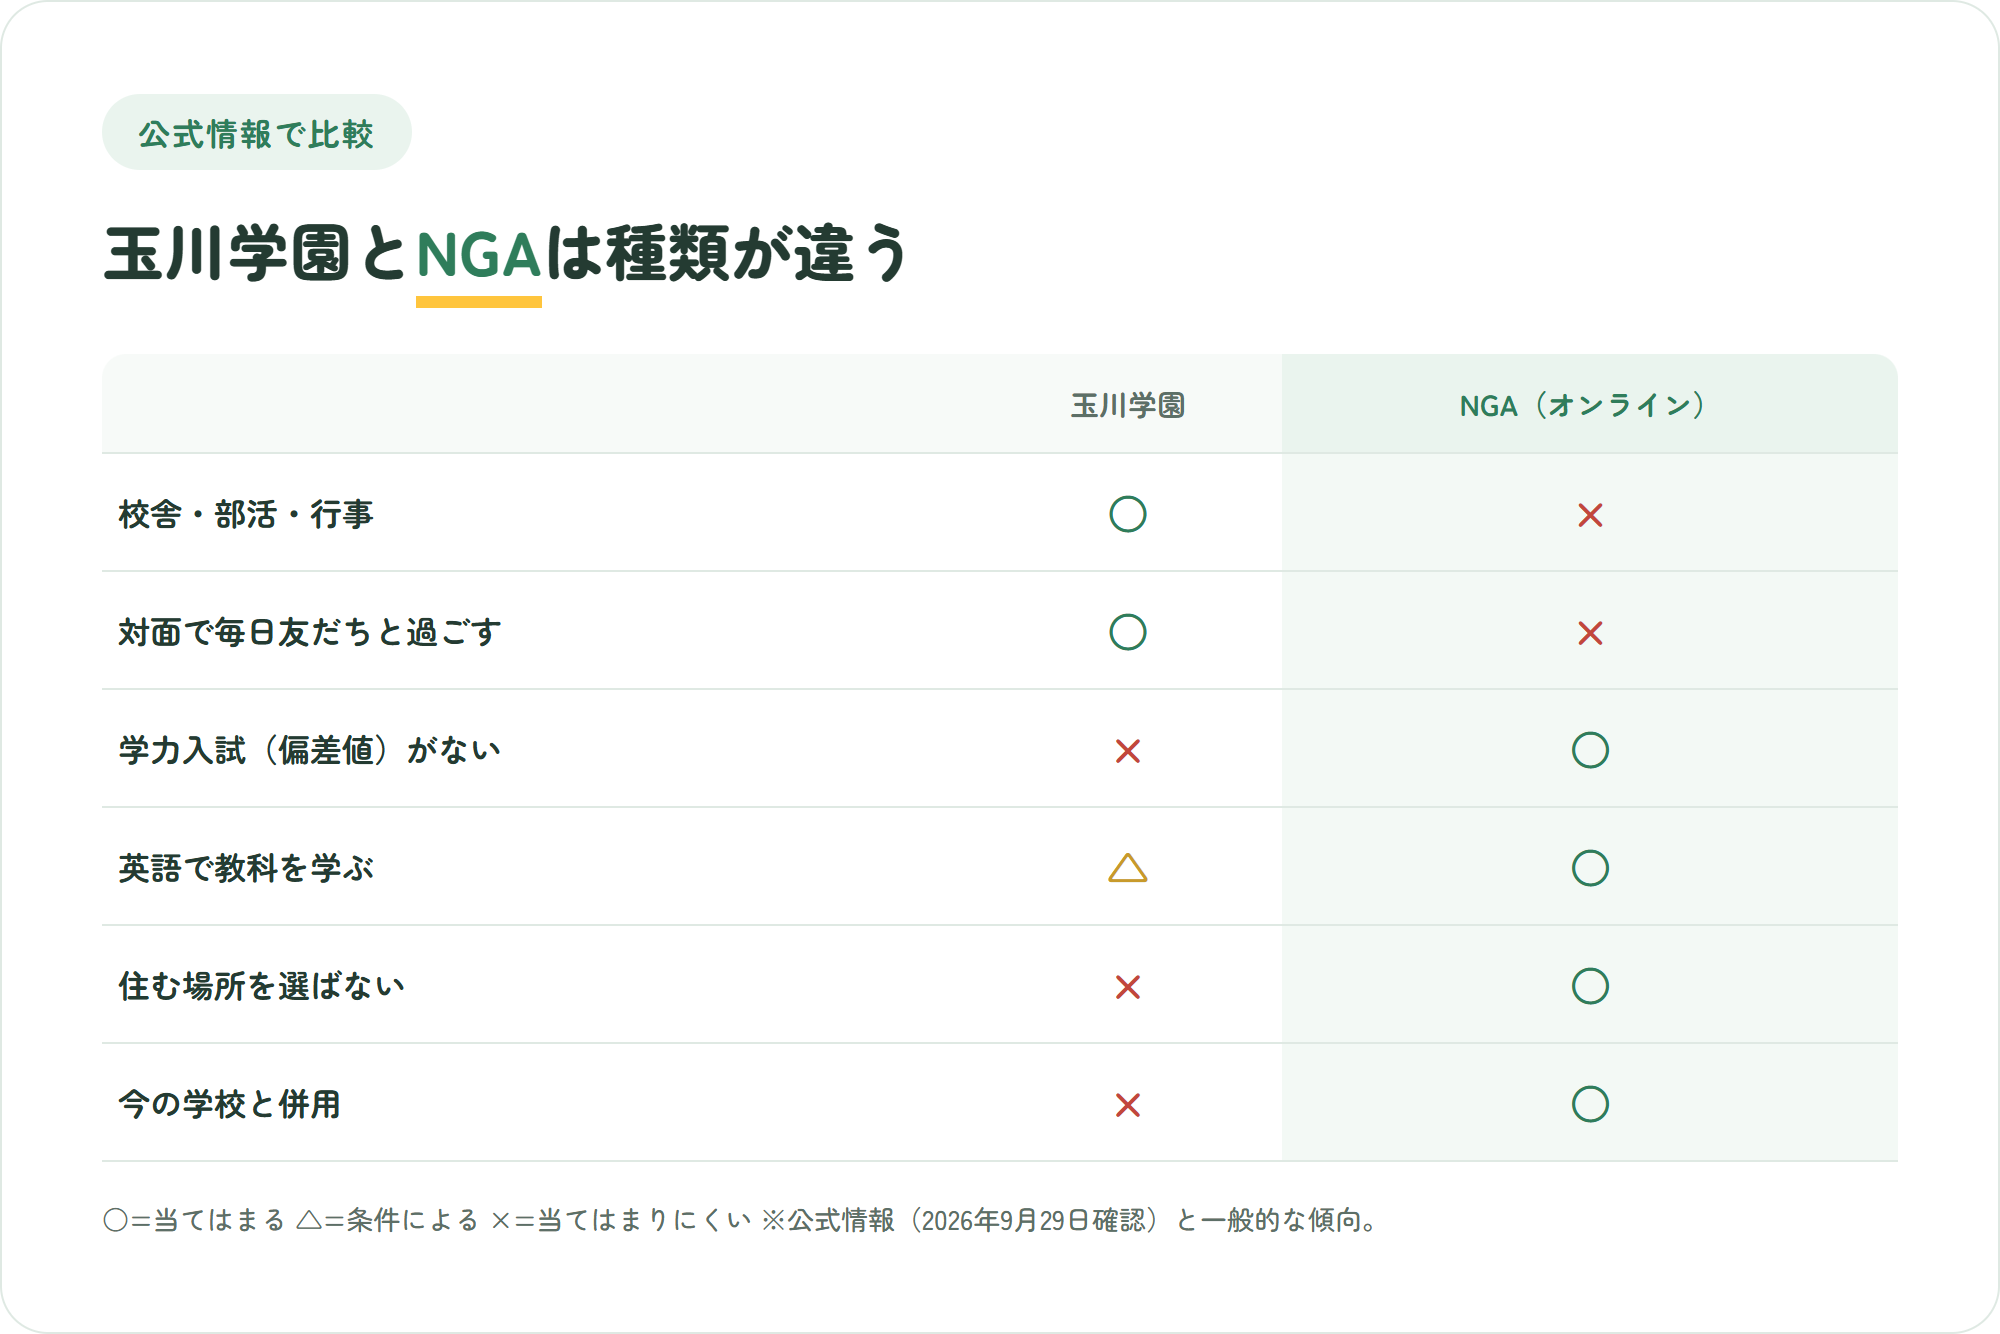Click 玉川学園 cross in 今の学校と併用 row
This screenshot has height=1334, width=2000.
click(1128, 1105)
